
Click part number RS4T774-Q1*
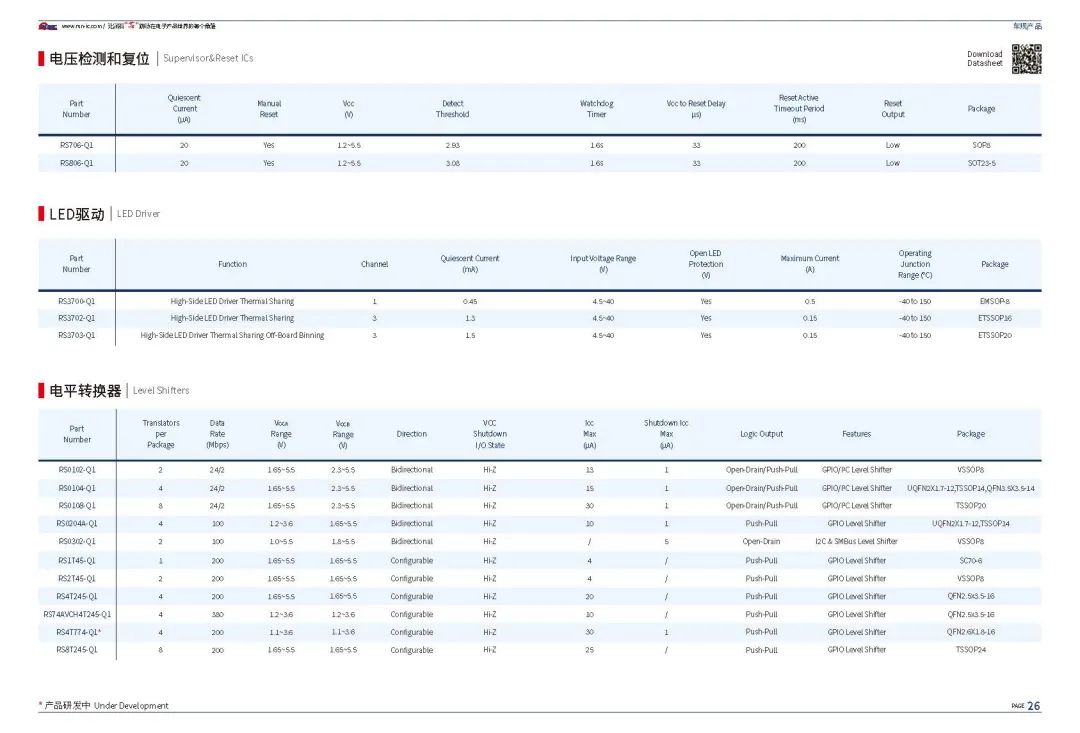79,632
